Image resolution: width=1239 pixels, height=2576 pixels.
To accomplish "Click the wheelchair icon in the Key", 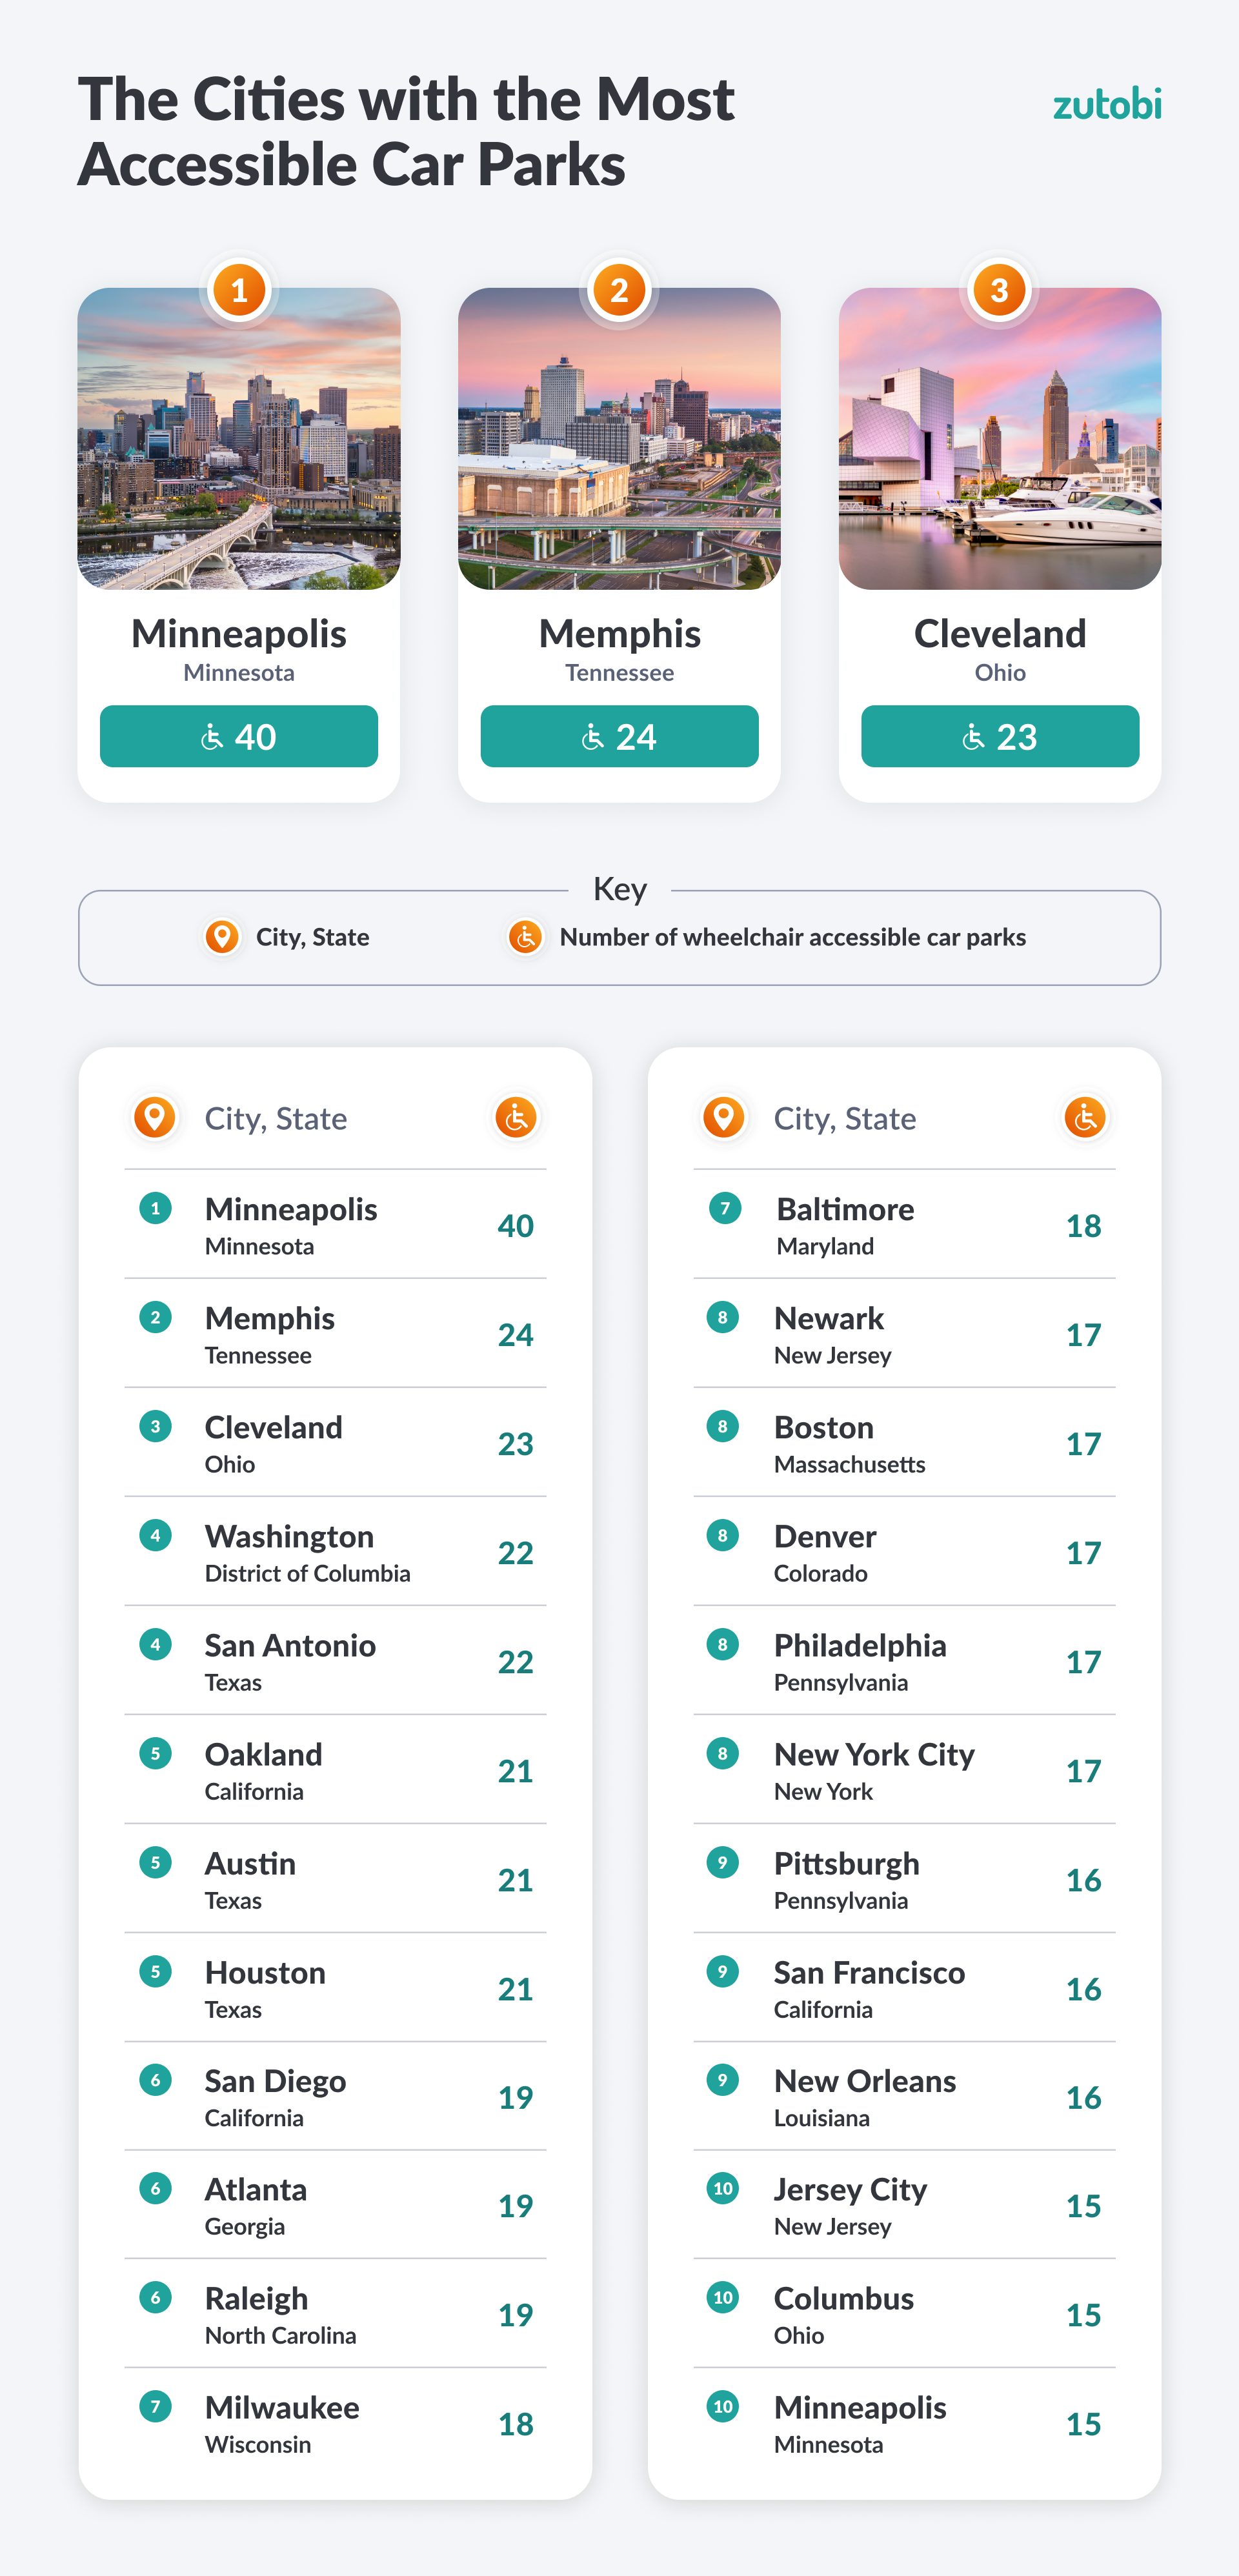I will 525,937.
